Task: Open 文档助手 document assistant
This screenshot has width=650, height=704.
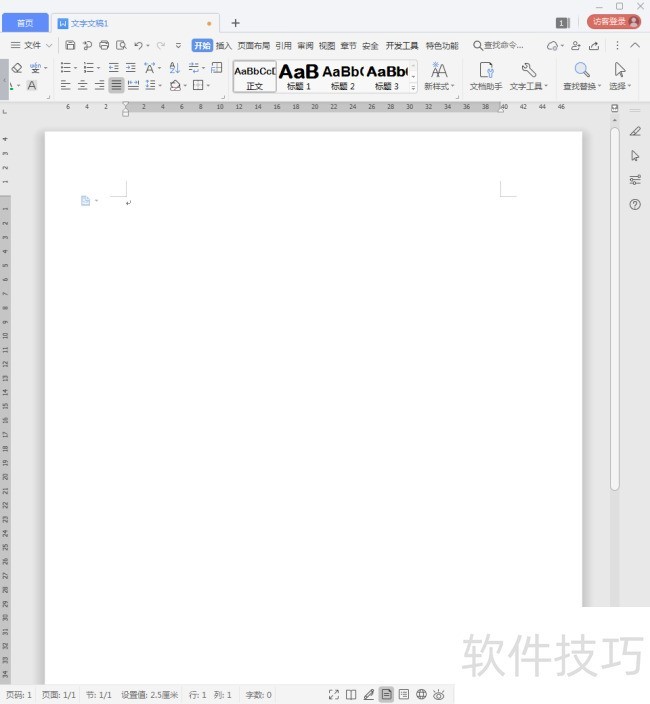Action: [486, 76]
